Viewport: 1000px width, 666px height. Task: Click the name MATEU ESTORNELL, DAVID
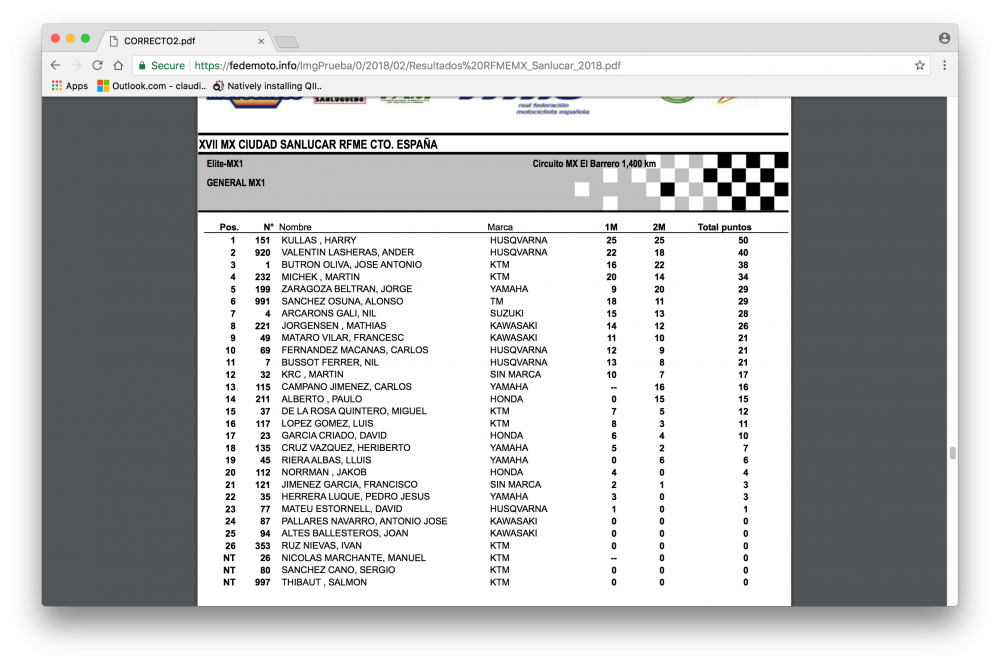click(342, 509)
